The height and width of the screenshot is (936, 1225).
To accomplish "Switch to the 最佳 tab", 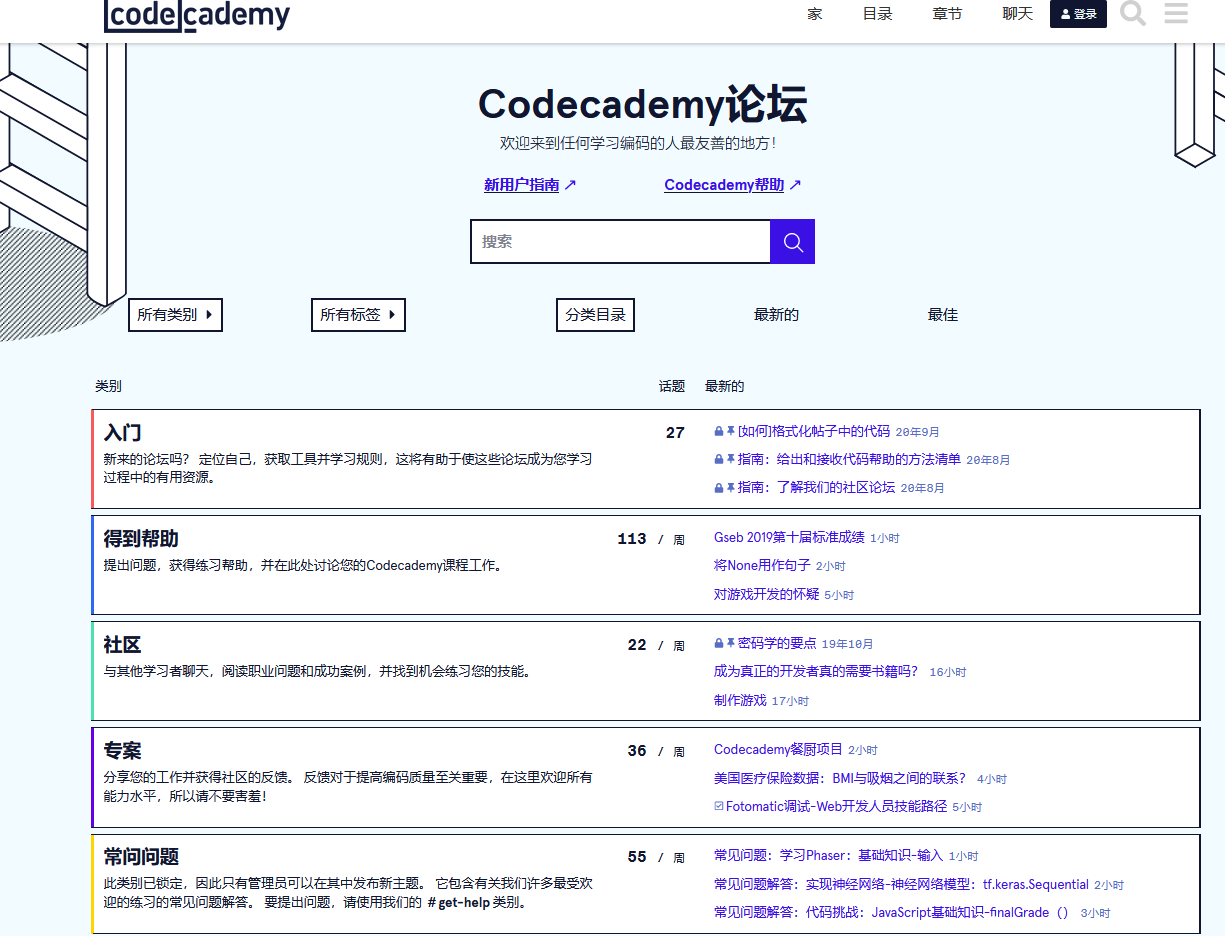I will pos(942,314).
